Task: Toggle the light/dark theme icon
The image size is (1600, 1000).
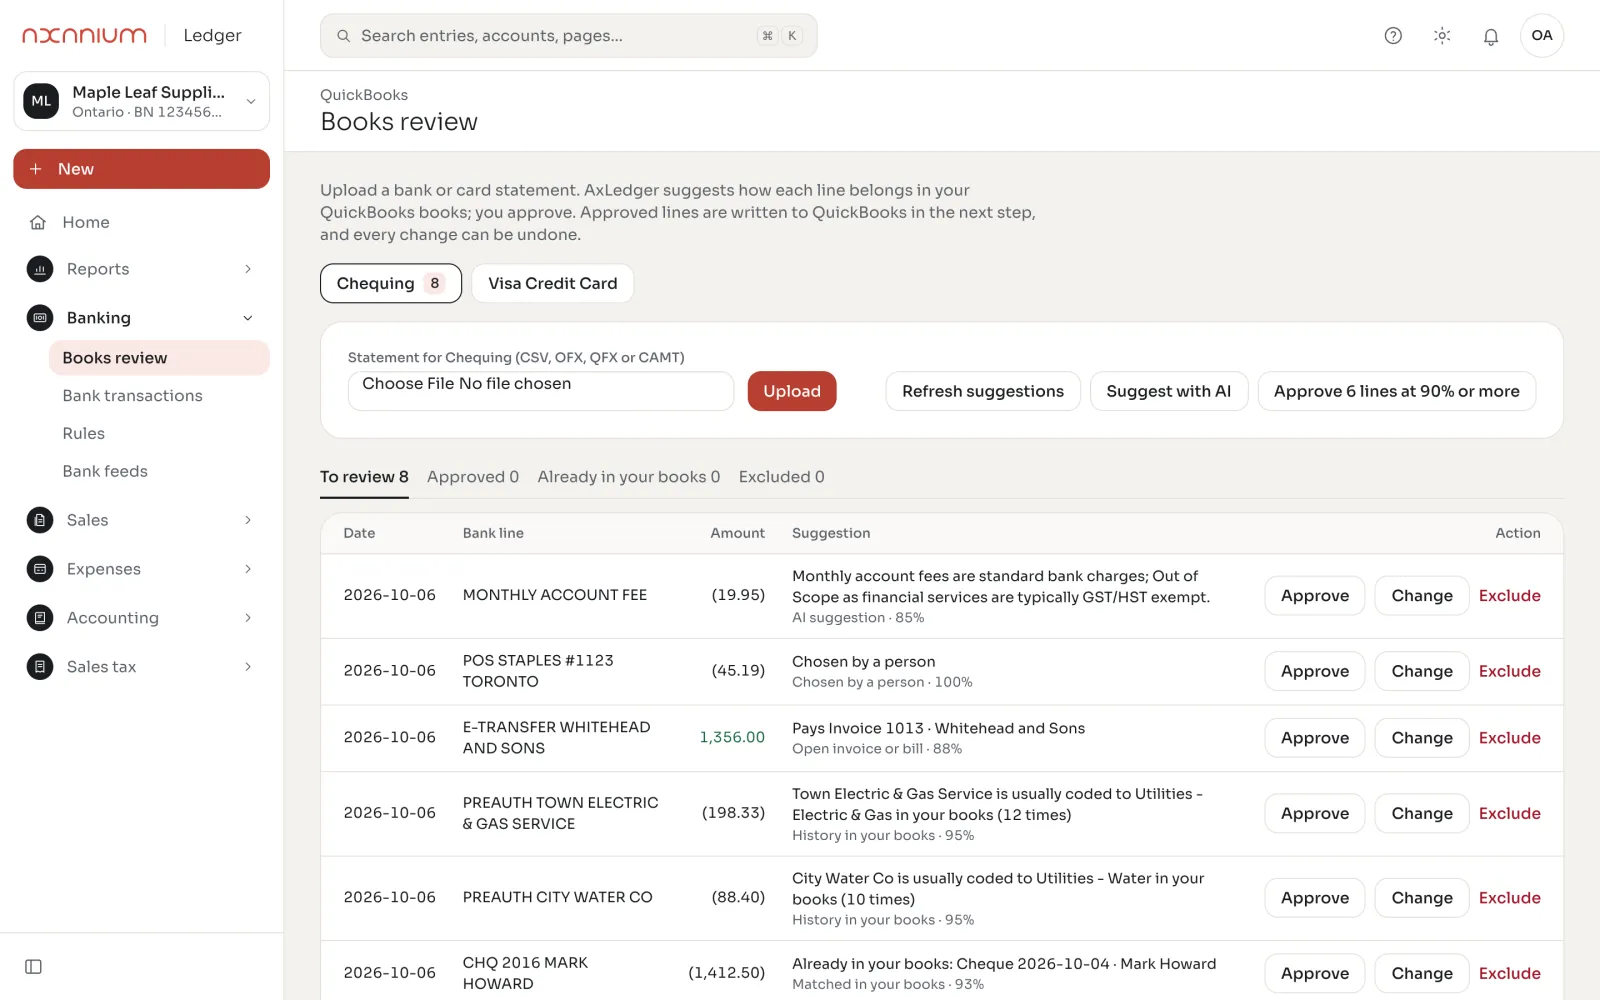Action: click(x=1442, y=36)
